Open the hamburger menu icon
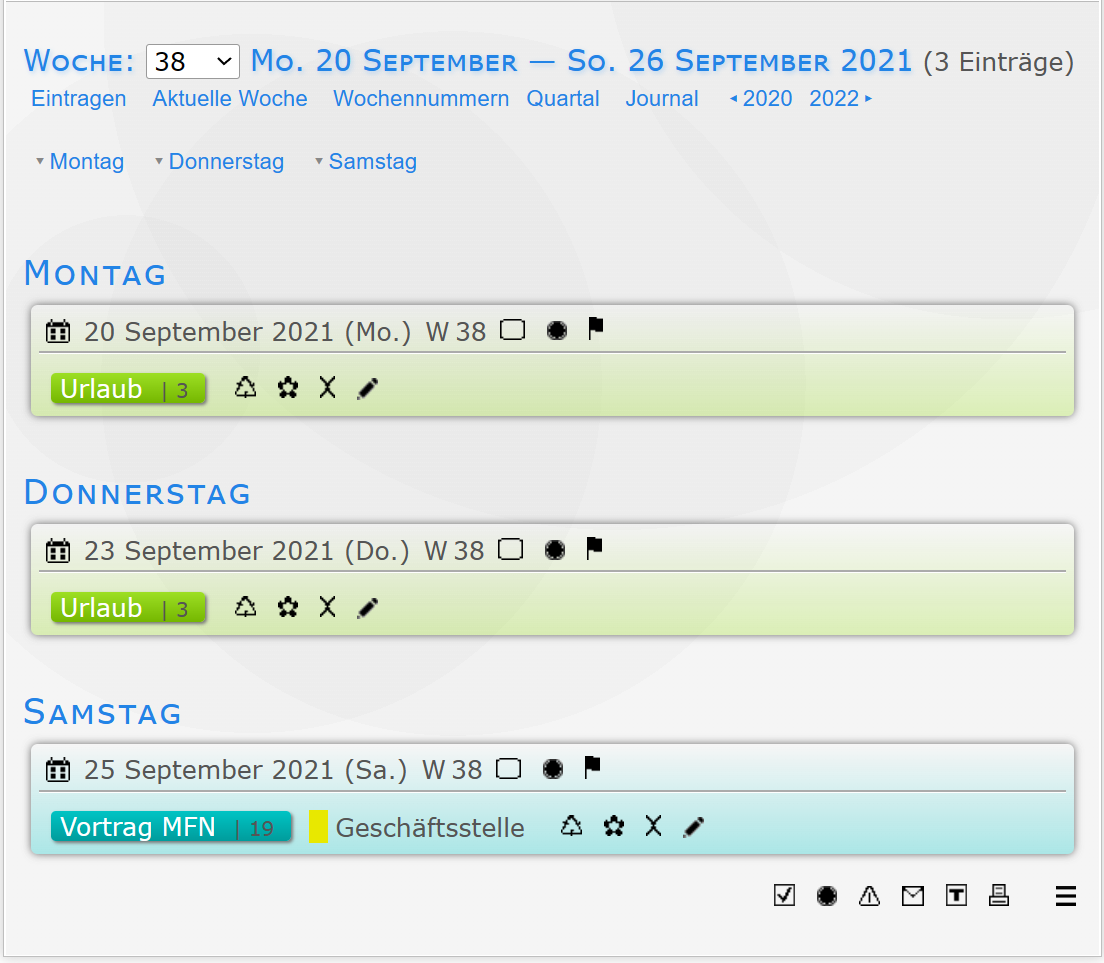Screen dimensions: 1104x963 point(1066,896)
